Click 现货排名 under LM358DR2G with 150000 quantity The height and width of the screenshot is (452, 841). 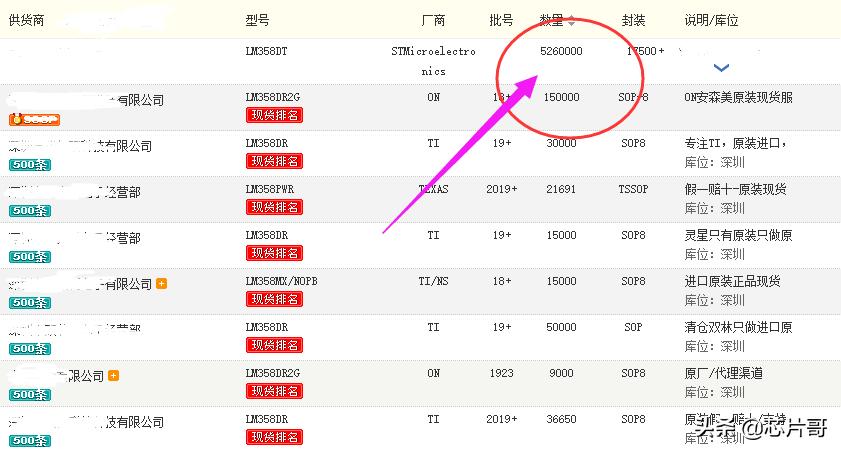[x=274, y=115]
